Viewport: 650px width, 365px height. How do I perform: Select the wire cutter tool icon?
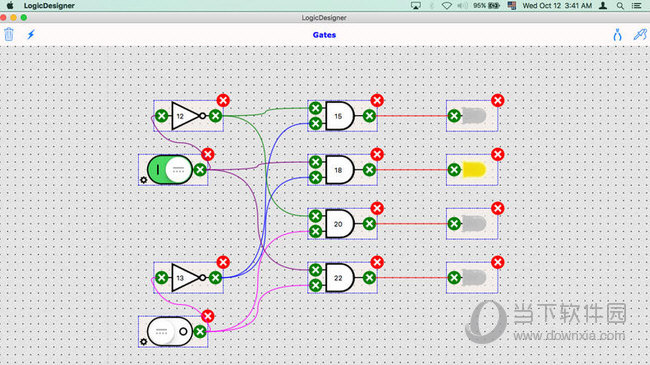(640, 34)
